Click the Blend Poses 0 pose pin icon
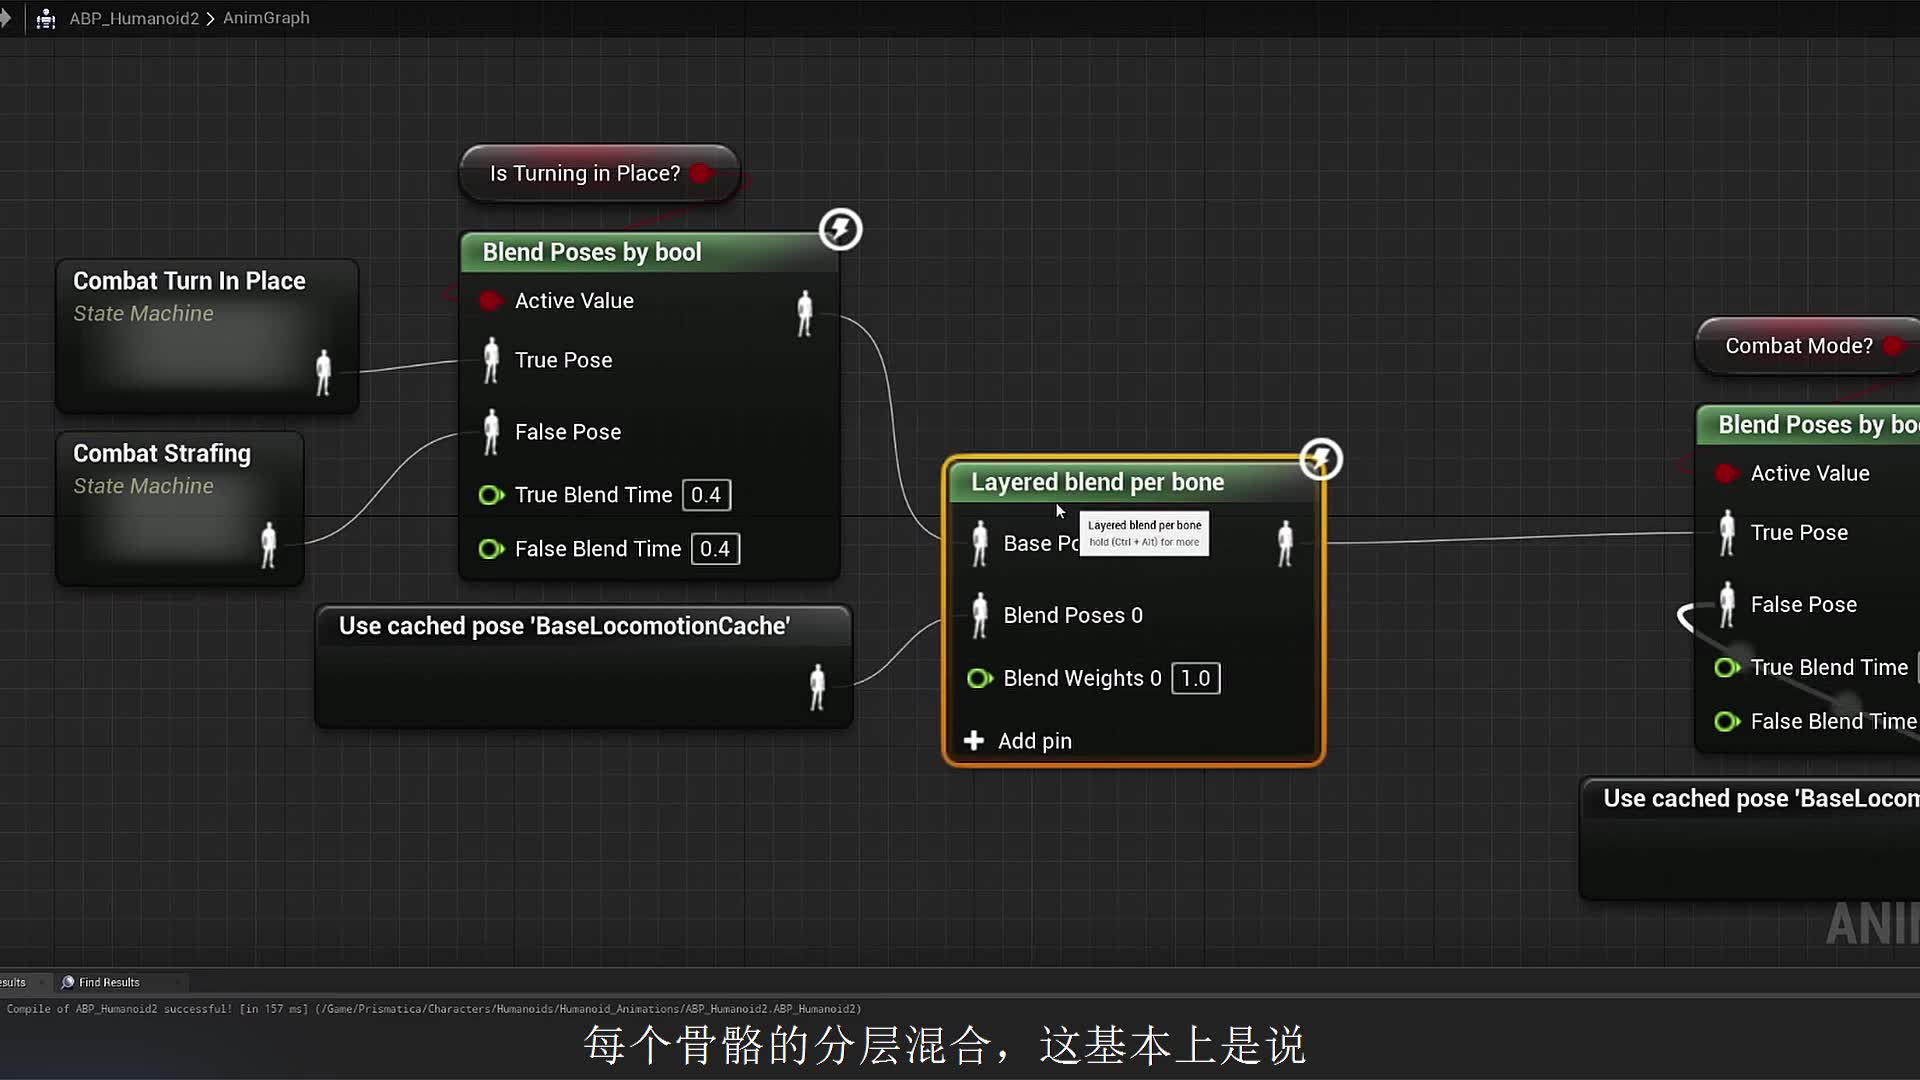The image size is (1920, 1080). point(979,616)
